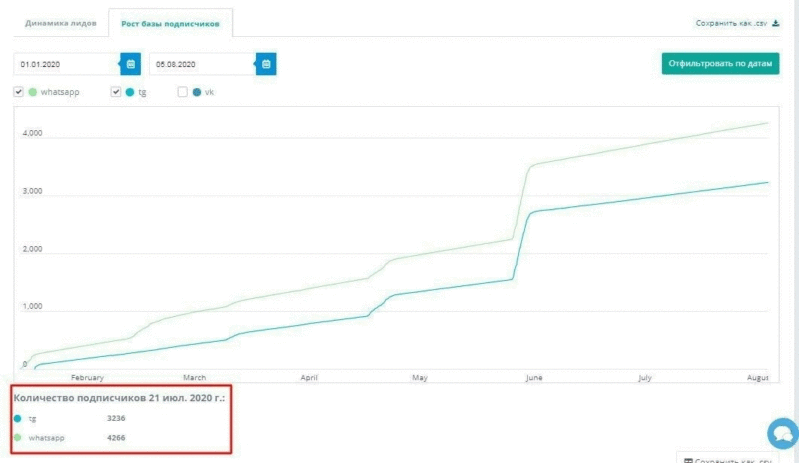Viewport: 799px width, 463px height.
Task: Open the end date calendar picker
Action: tap(266, 64)
